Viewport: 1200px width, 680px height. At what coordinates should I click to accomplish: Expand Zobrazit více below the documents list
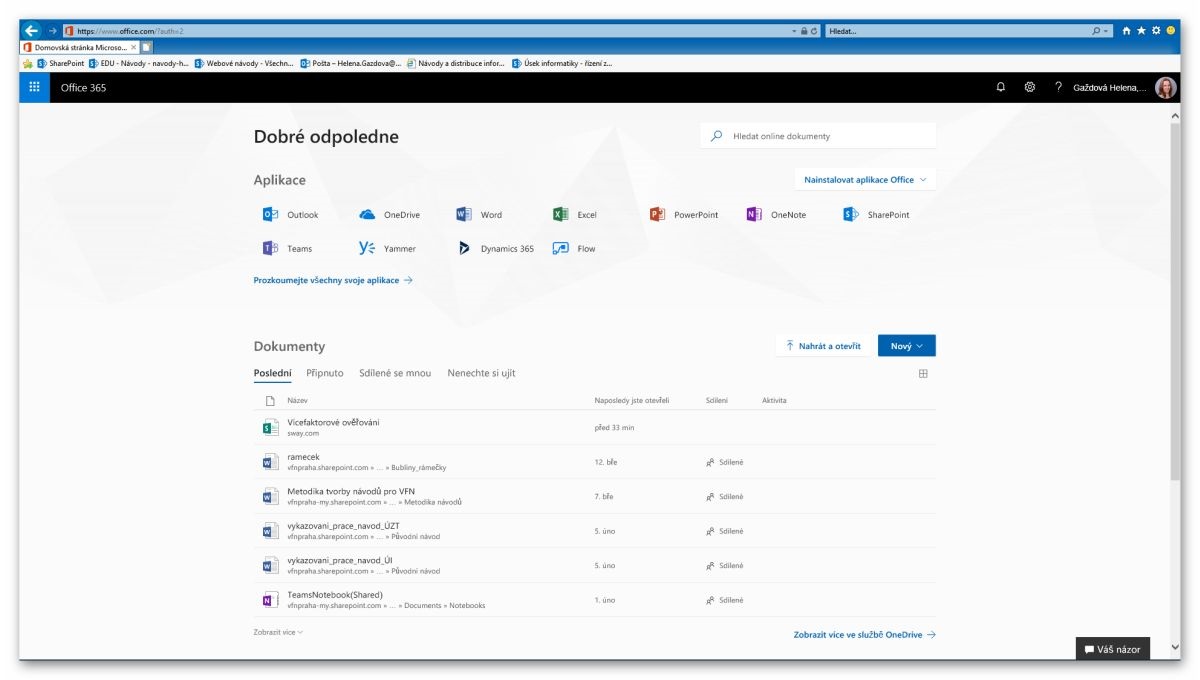[x=278, y=632]
